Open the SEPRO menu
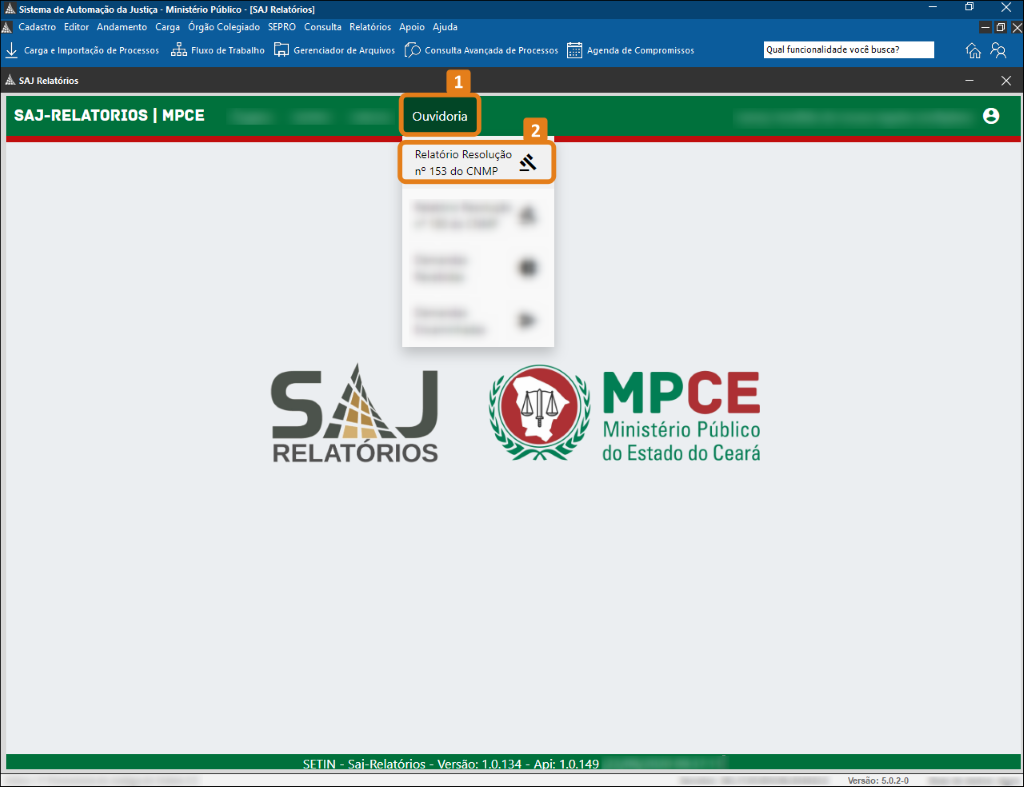The height and width of the screenshot is (787, 1024). [281, 27]
